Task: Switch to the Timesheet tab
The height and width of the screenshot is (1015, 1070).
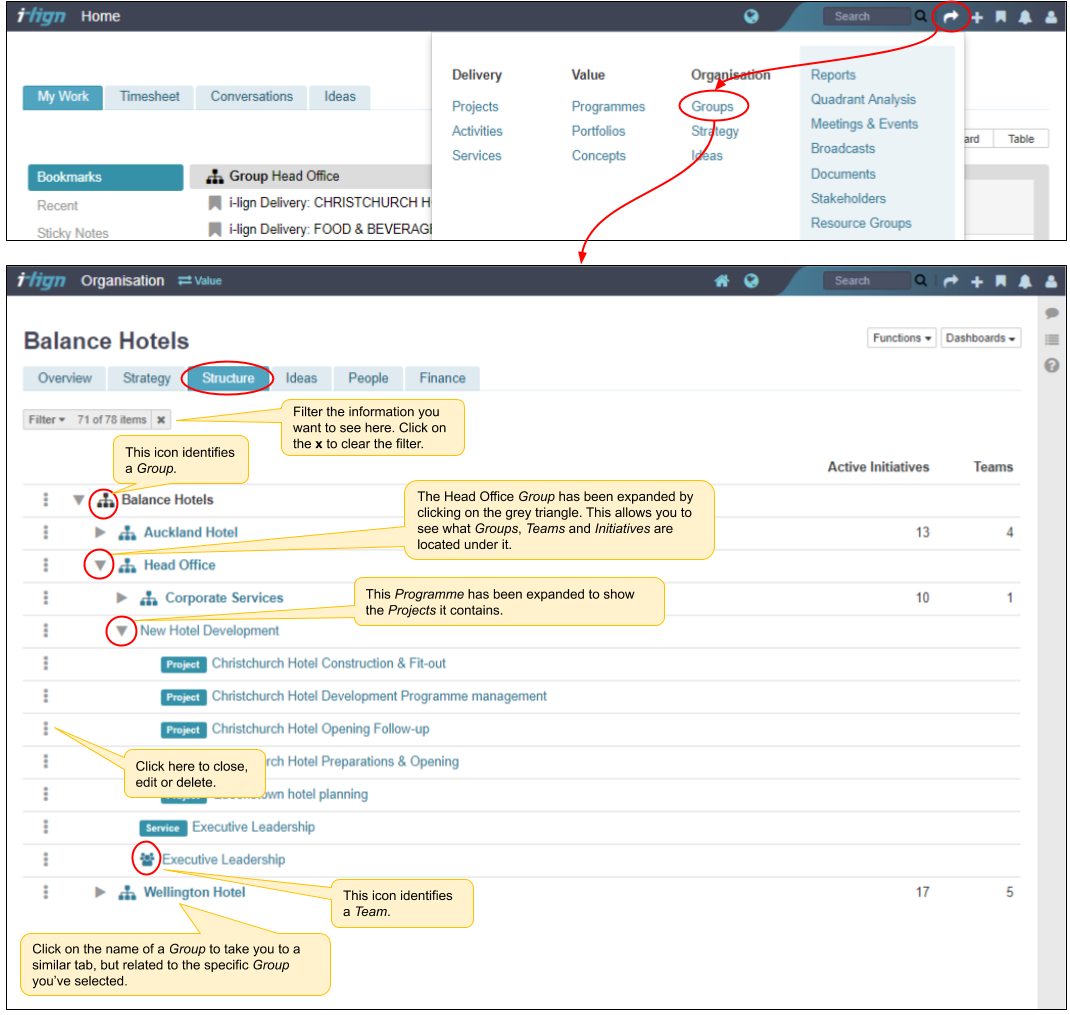Action: (x=149, y=97)
